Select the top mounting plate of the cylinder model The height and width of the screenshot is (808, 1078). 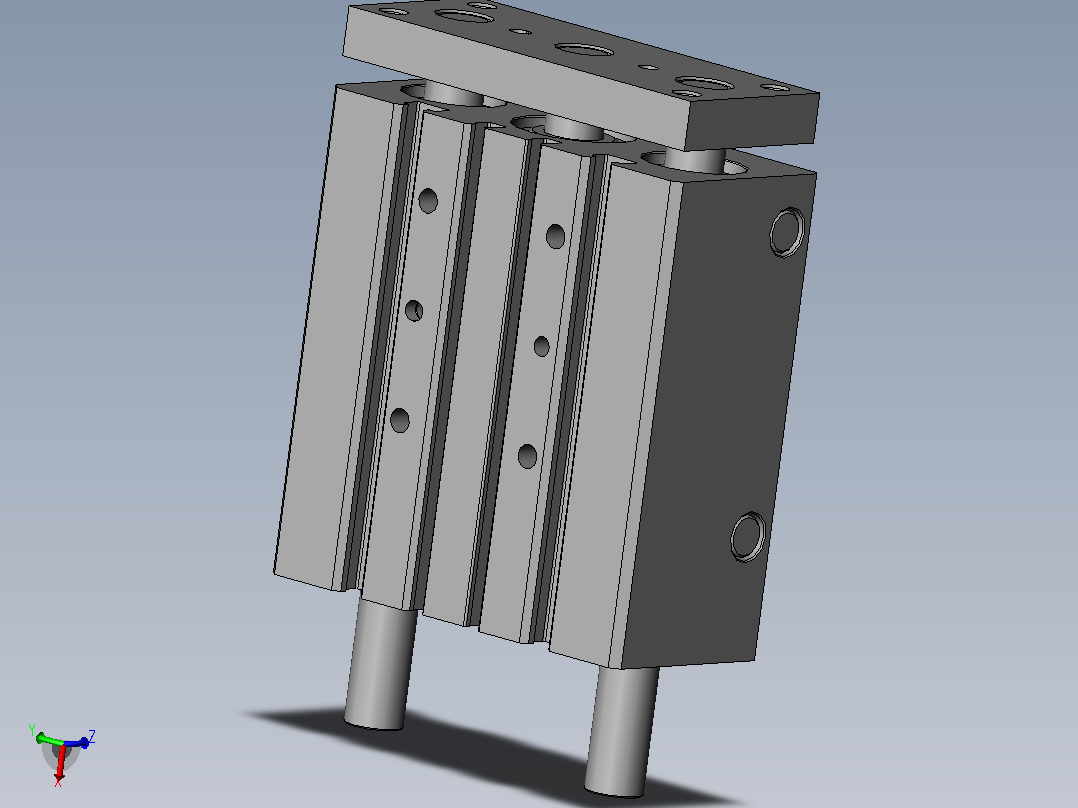581,74
